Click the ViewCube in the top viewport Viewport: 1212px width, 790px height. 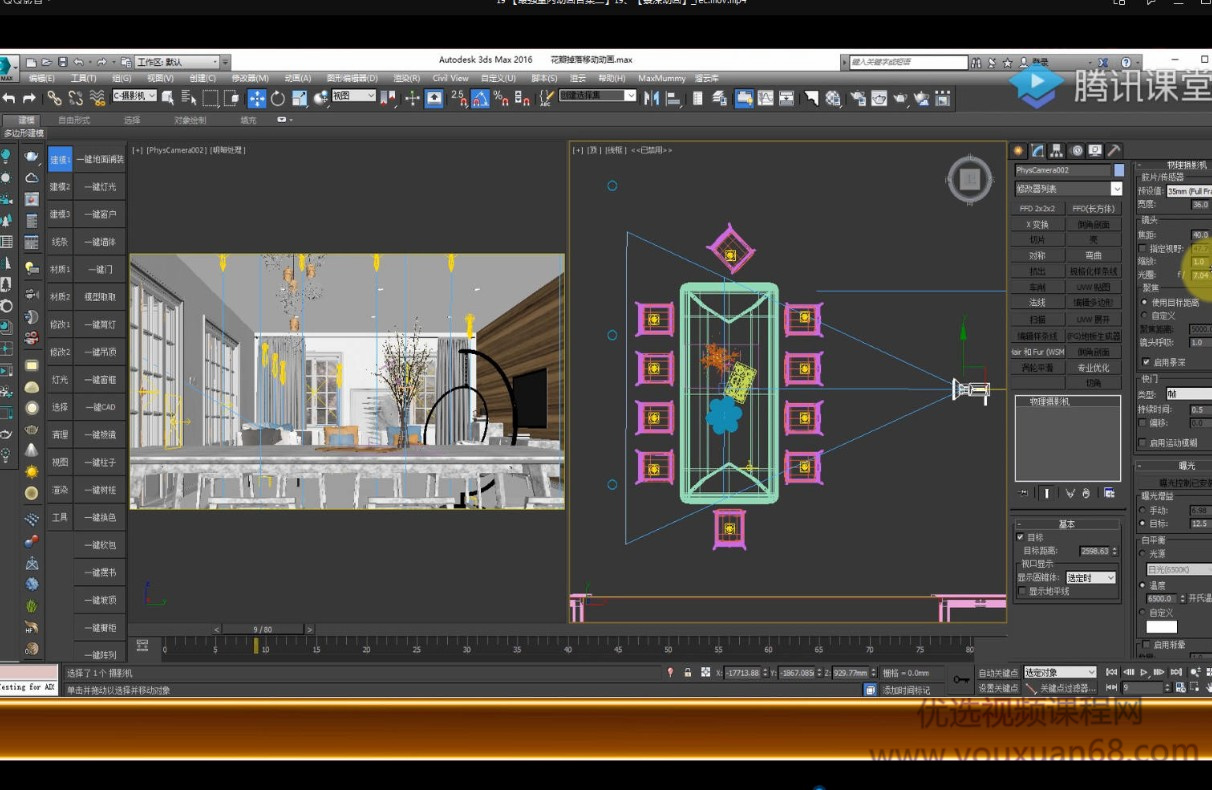[x=967, y=179]
